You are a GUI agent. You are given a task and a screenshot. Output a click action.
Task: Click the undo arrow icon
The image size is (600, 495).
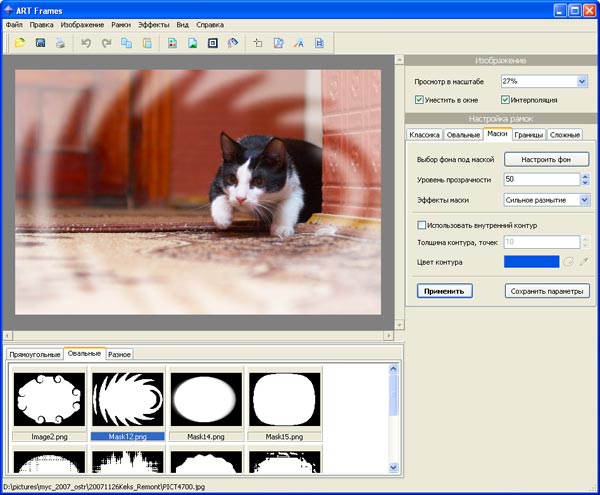pos(86,43)
